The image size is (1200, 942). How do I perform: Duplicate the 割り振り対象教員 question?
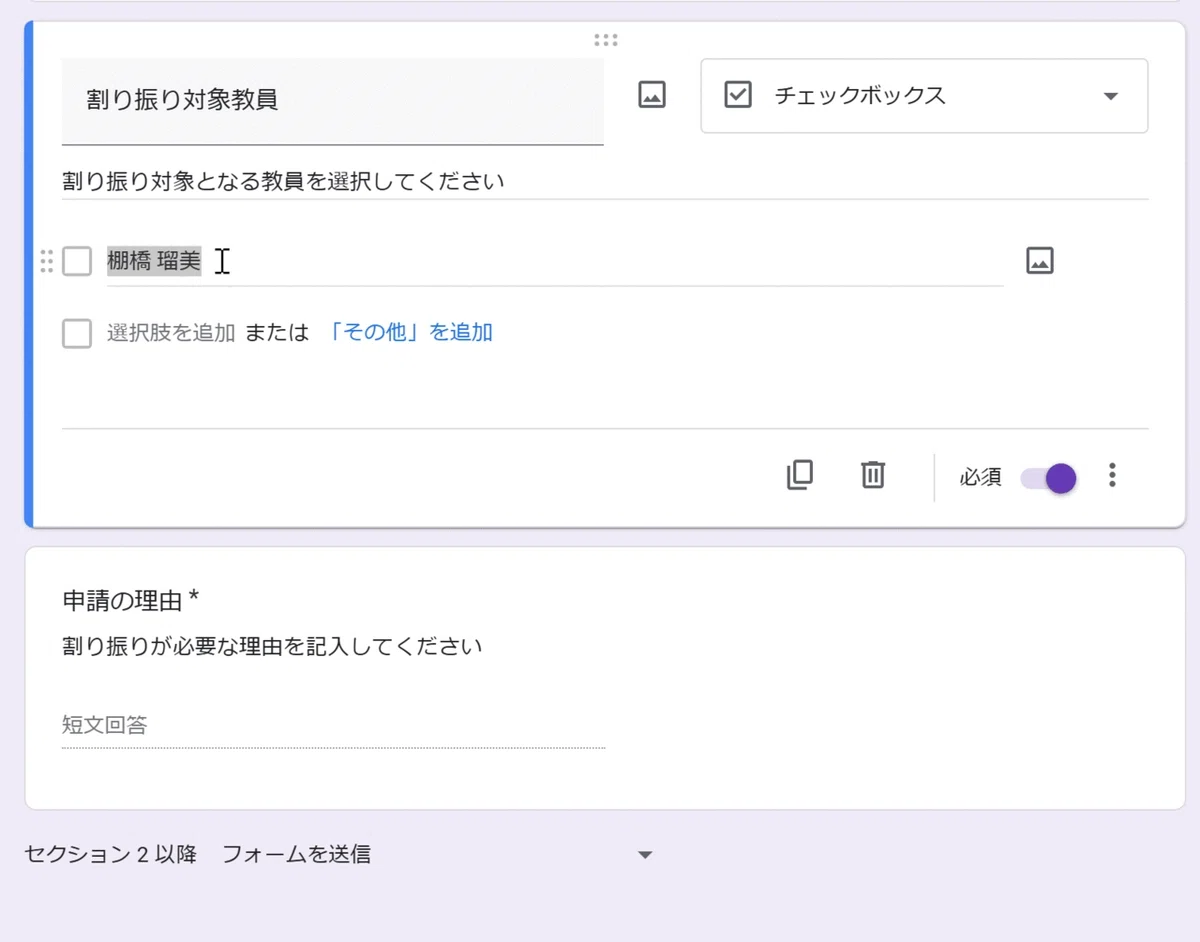point(800,475)
